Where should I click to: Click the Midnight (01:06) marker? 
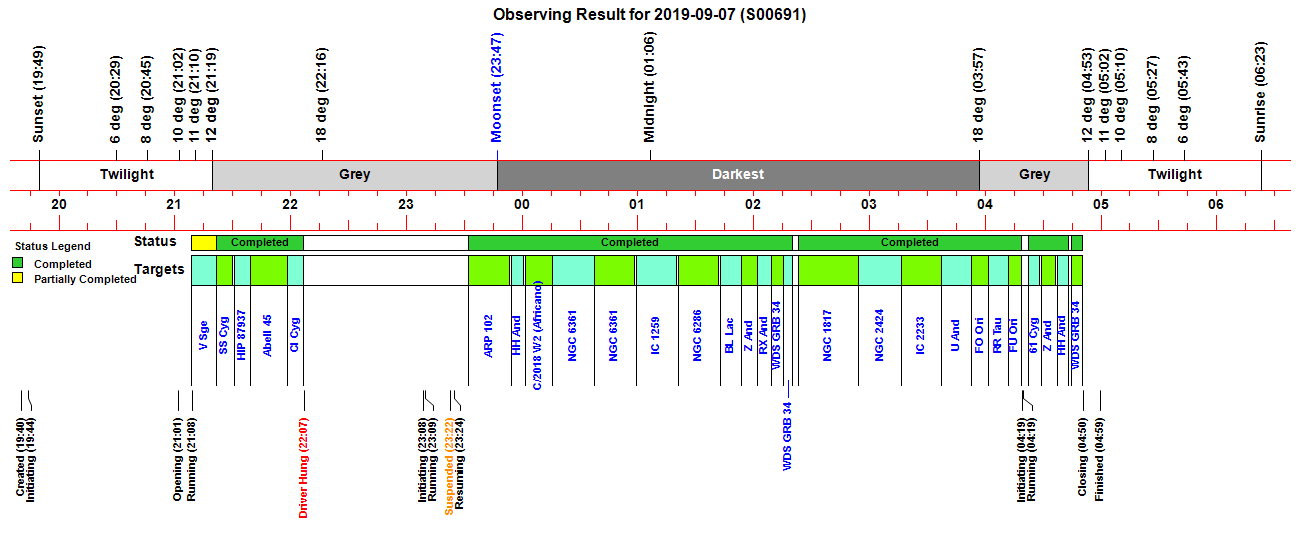(650, 87)
